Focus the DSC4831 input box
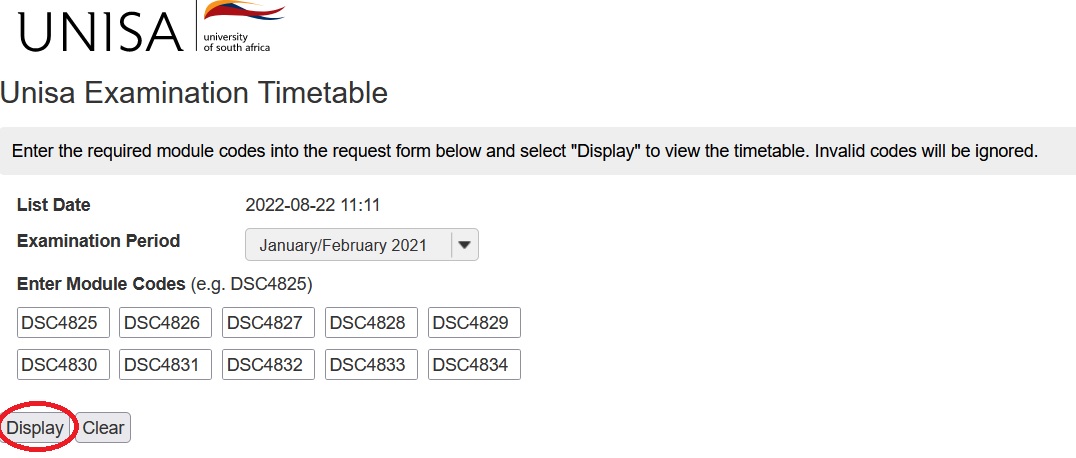The height and width of the screenshot is (458, 1076). pyautogui.click(x=166, y=365)
